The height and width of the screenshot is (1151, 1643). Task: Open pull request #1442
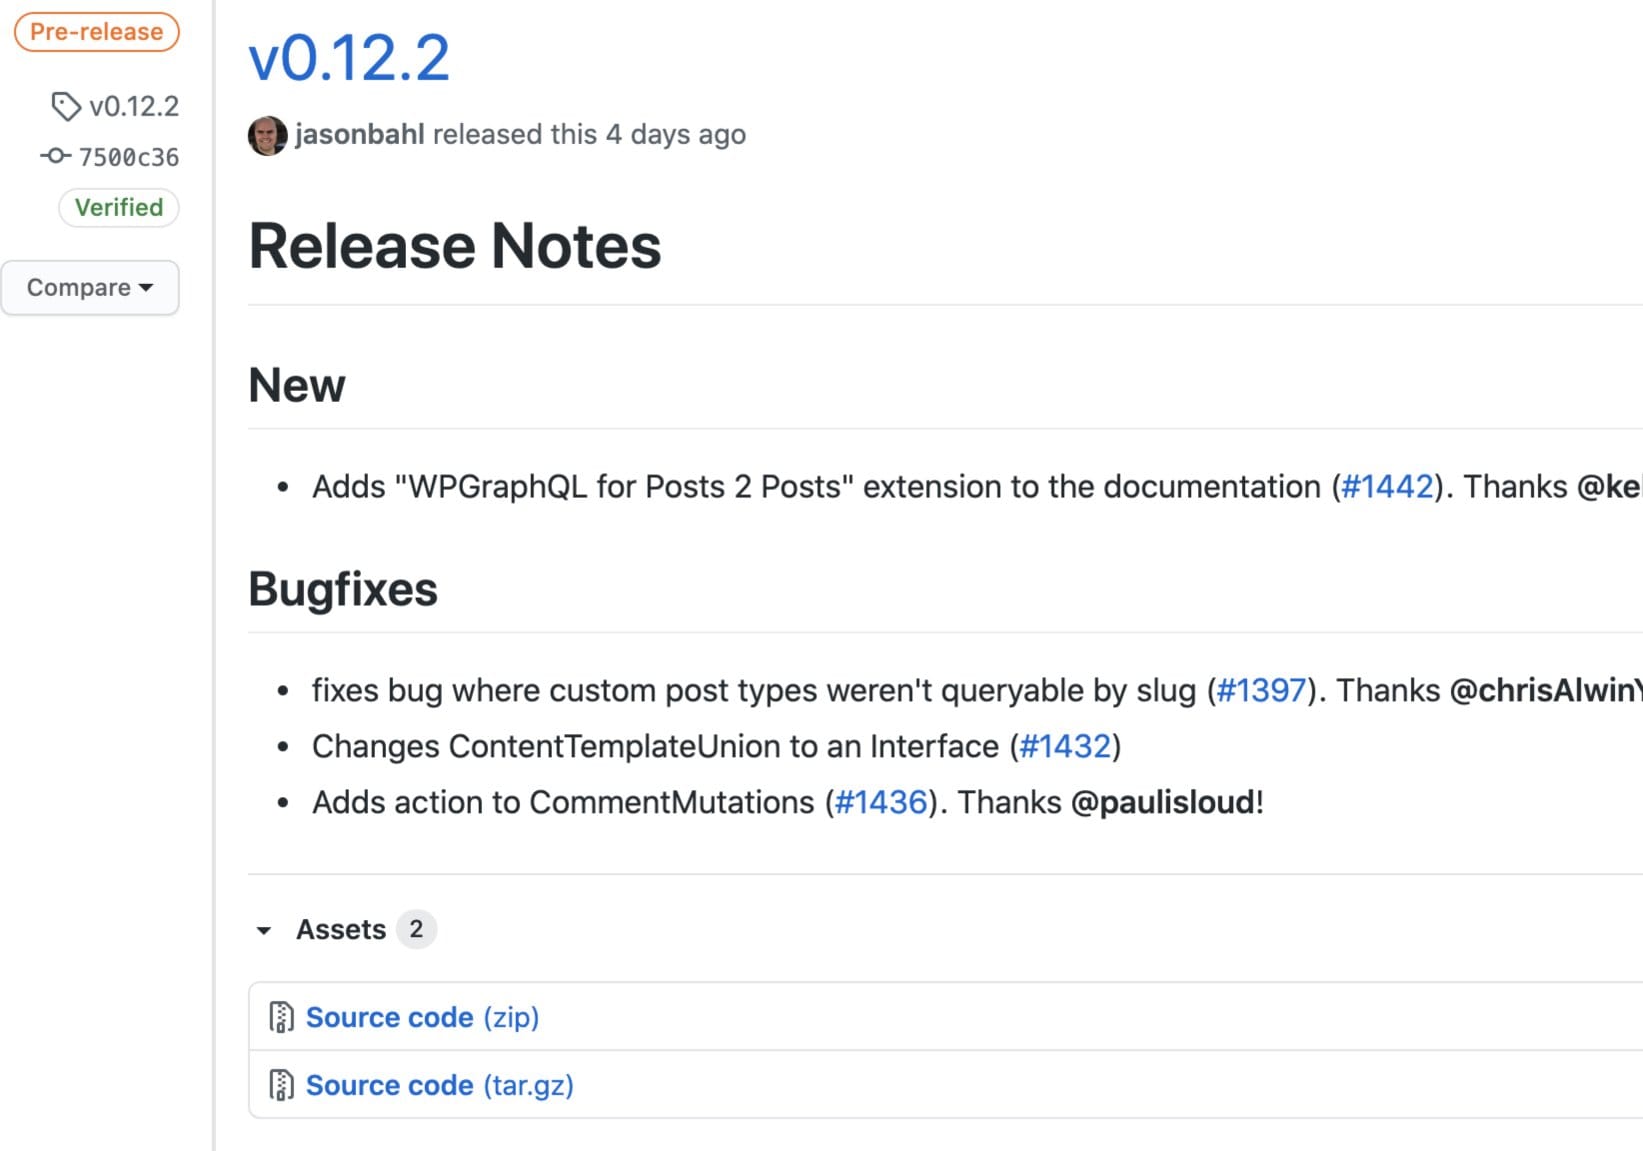pos(1386,486)
